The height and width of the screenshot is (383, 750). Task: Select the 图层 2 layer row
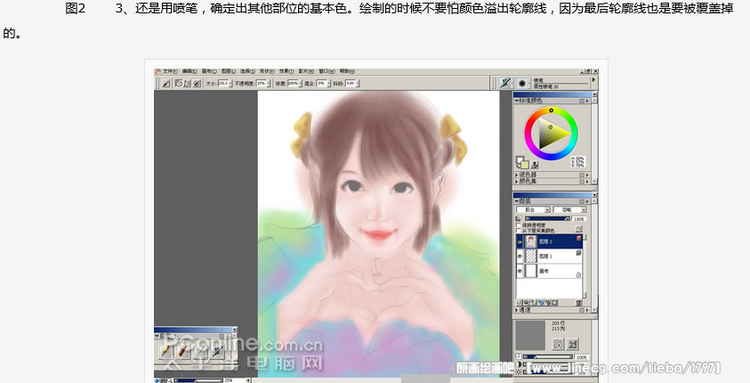[549, 241]
